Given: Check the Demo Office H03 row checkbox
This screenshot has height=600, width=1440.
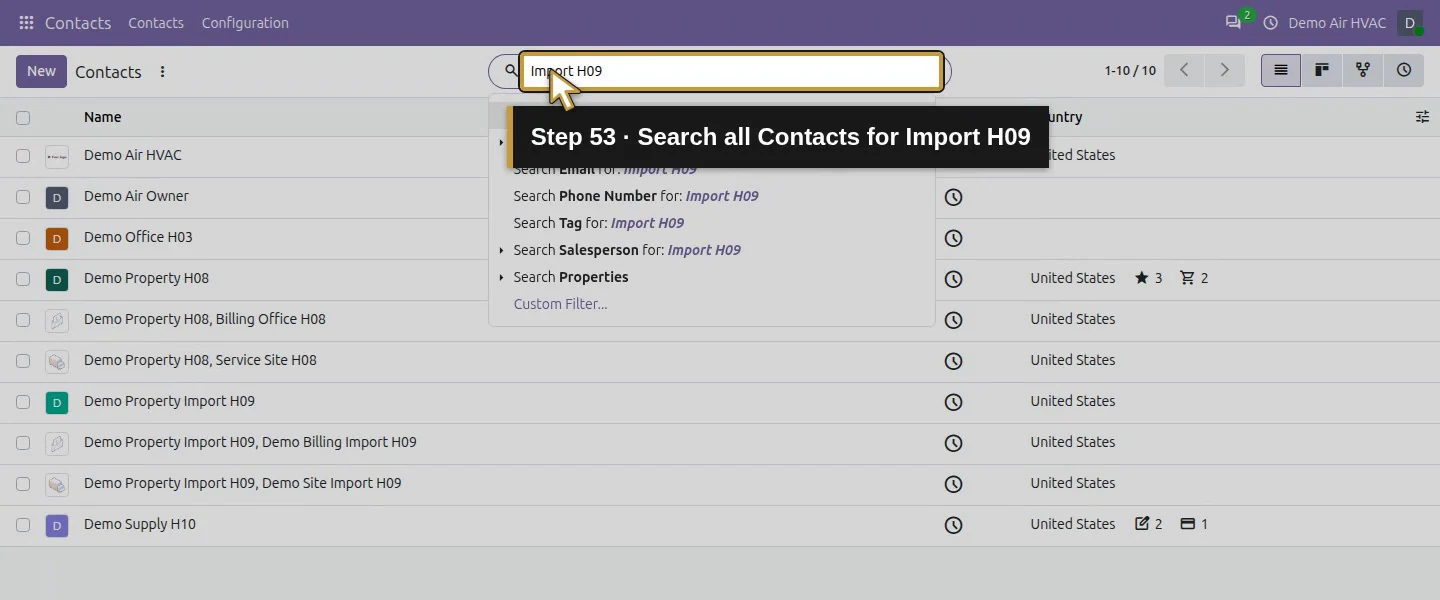Looking at the screenshot, I should pos(23,237).
